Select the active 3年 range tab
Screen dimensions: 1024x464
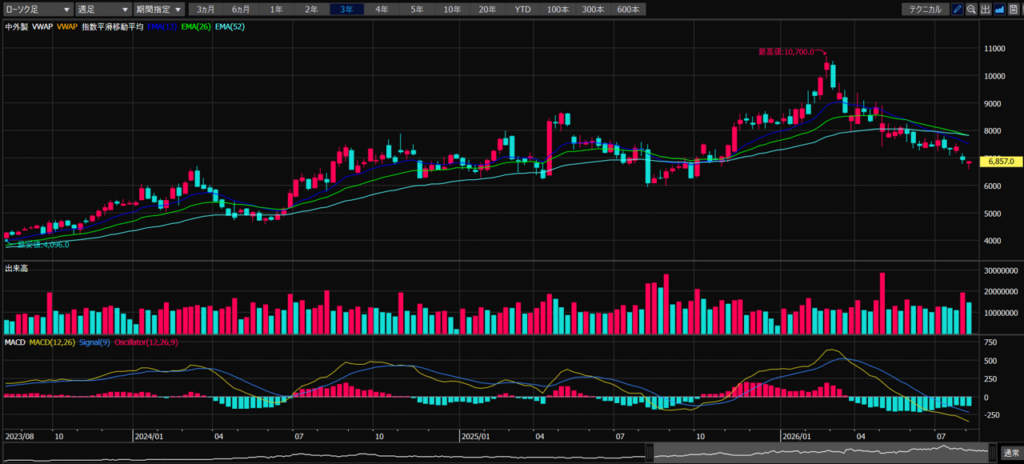347,9
